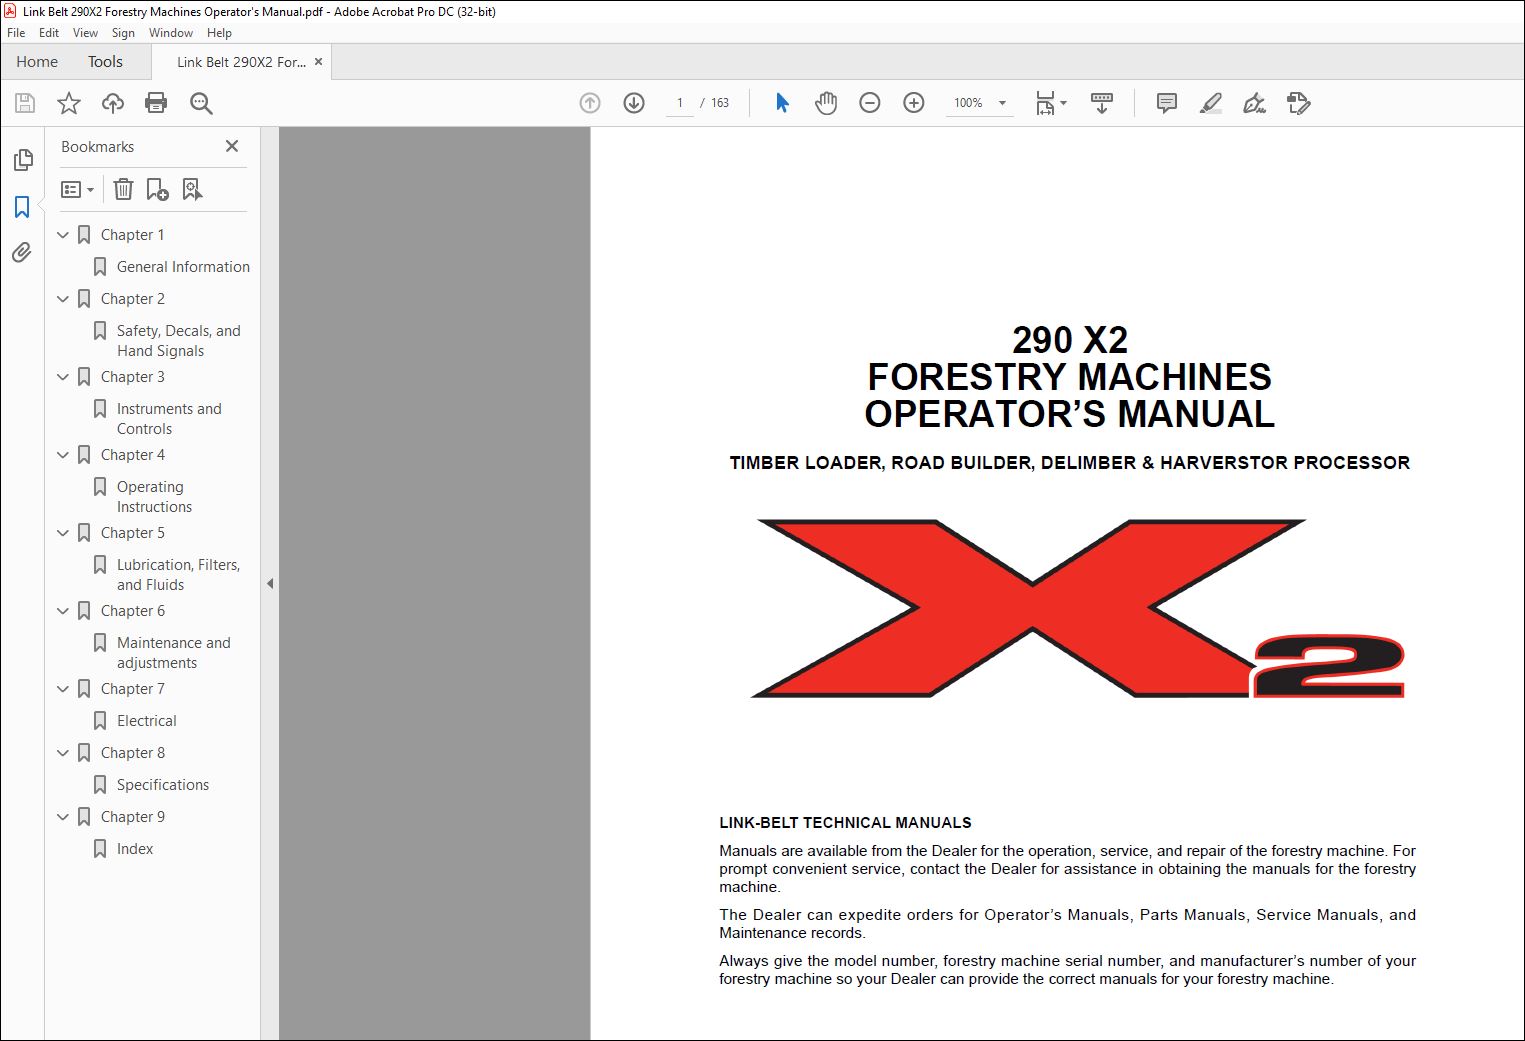Open the Window menu

pyautogui.click(x=171, y=33)
